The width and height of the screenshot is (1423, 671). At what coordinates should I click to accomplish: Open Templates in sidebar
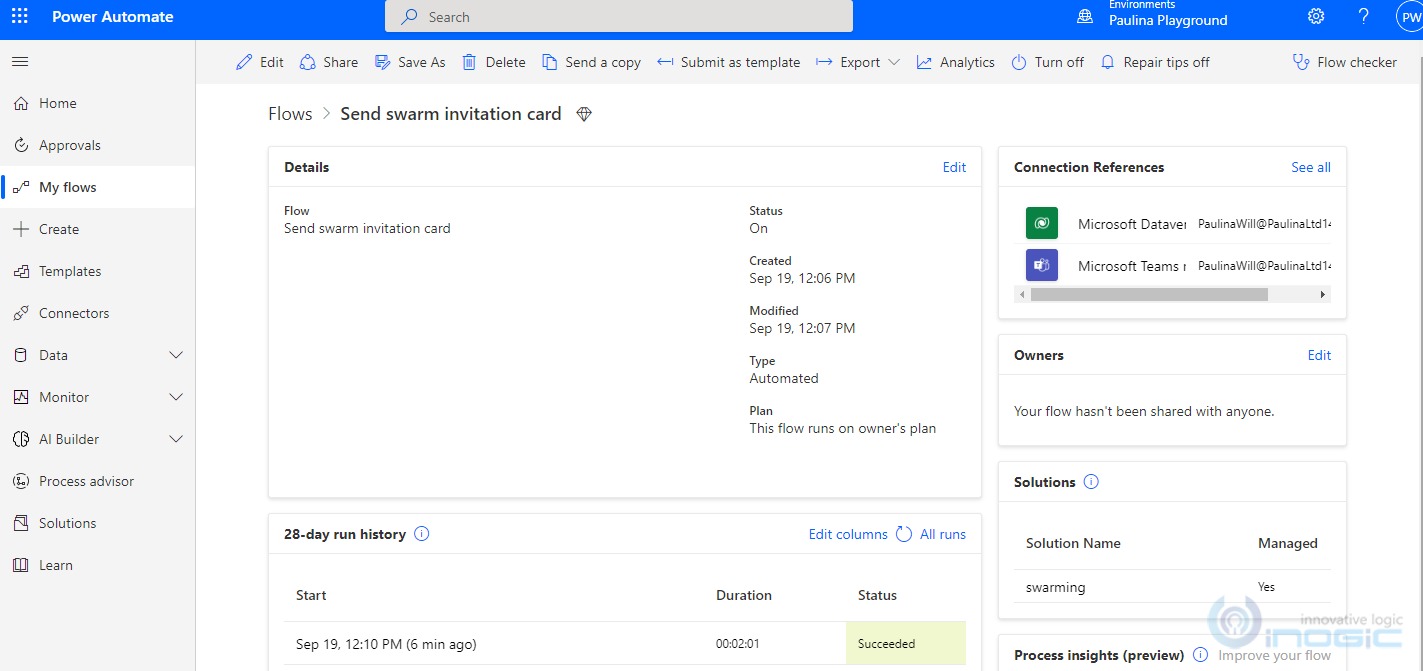tap(98, 271)
